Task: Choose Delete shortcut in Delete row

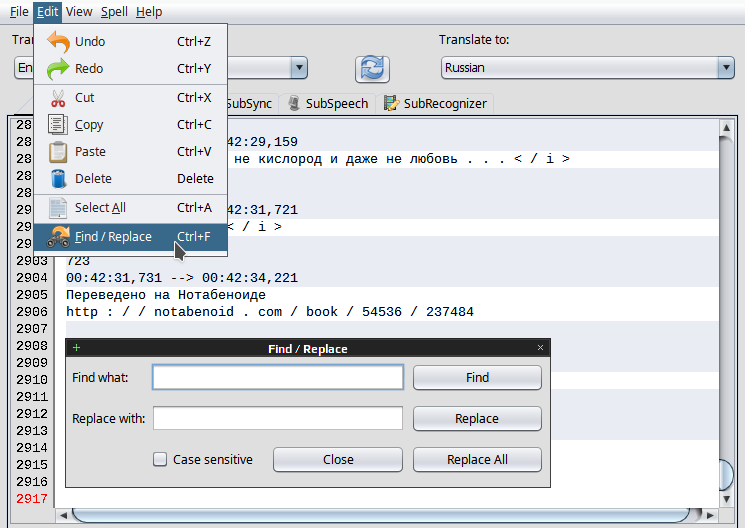Action: coord(195,179)
